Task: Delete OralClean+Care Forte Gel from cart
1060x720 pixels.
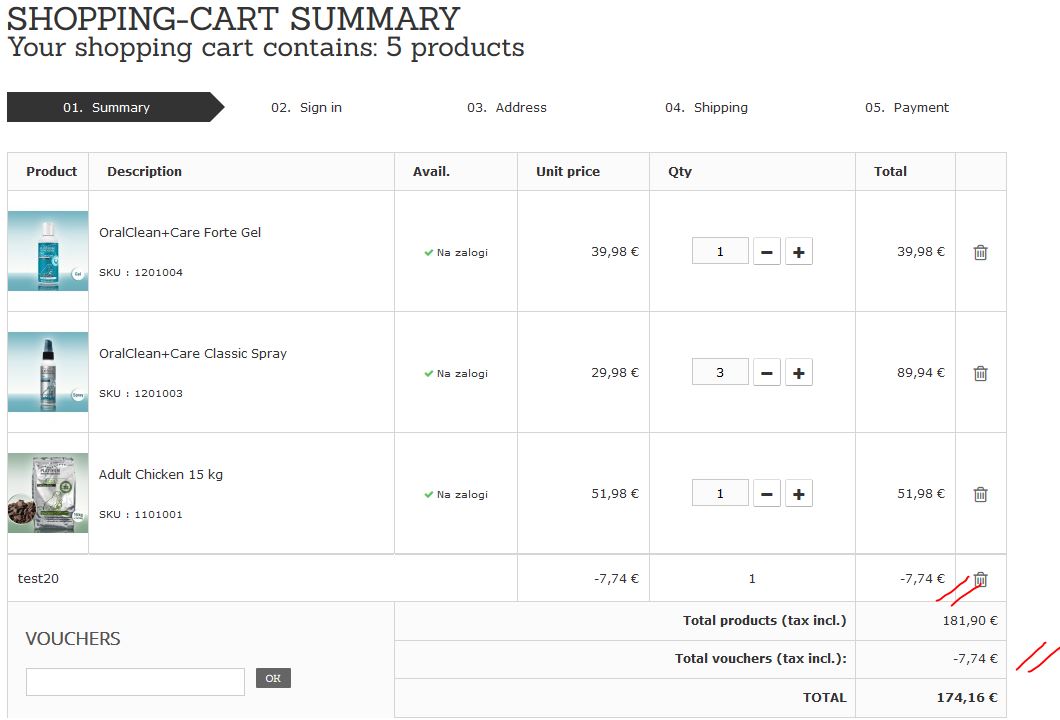Action: pyautogui.click(x=980, y=253)
